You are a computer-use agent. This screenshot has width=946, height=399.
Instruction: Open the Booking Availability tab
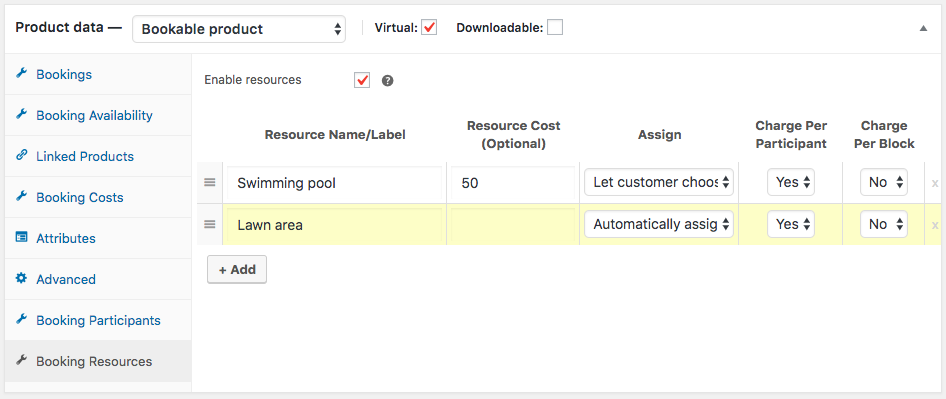click(98, 115)
